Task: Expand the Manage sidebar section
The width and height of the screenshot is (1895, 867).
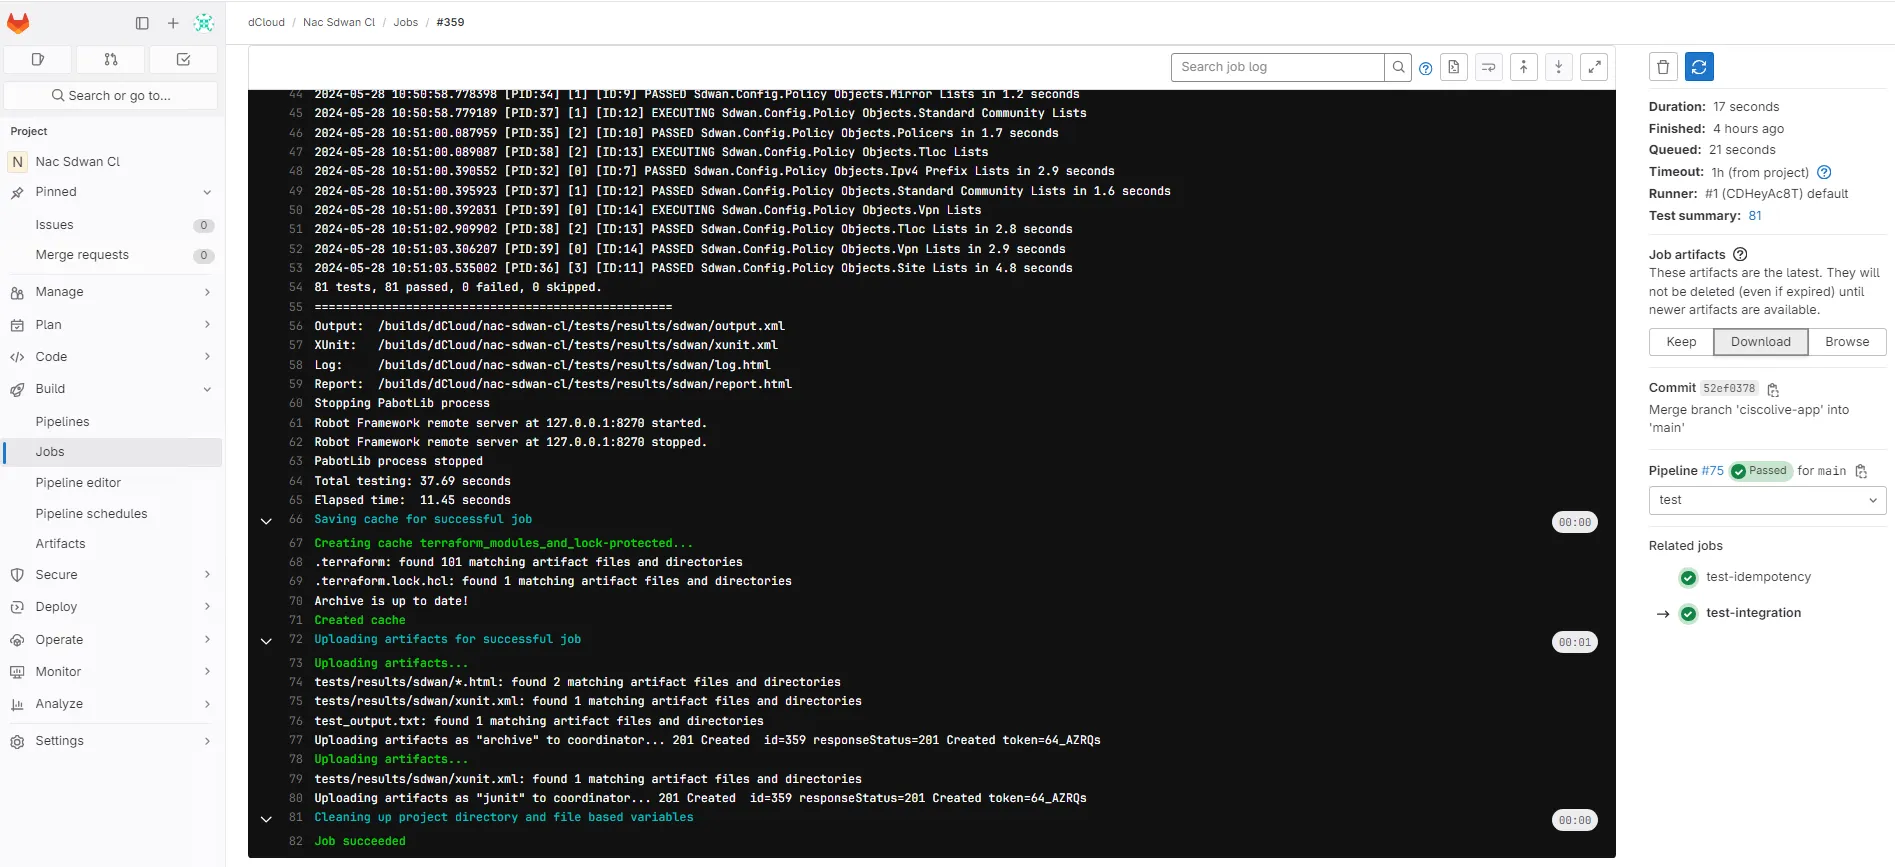Action: (112, 292)
